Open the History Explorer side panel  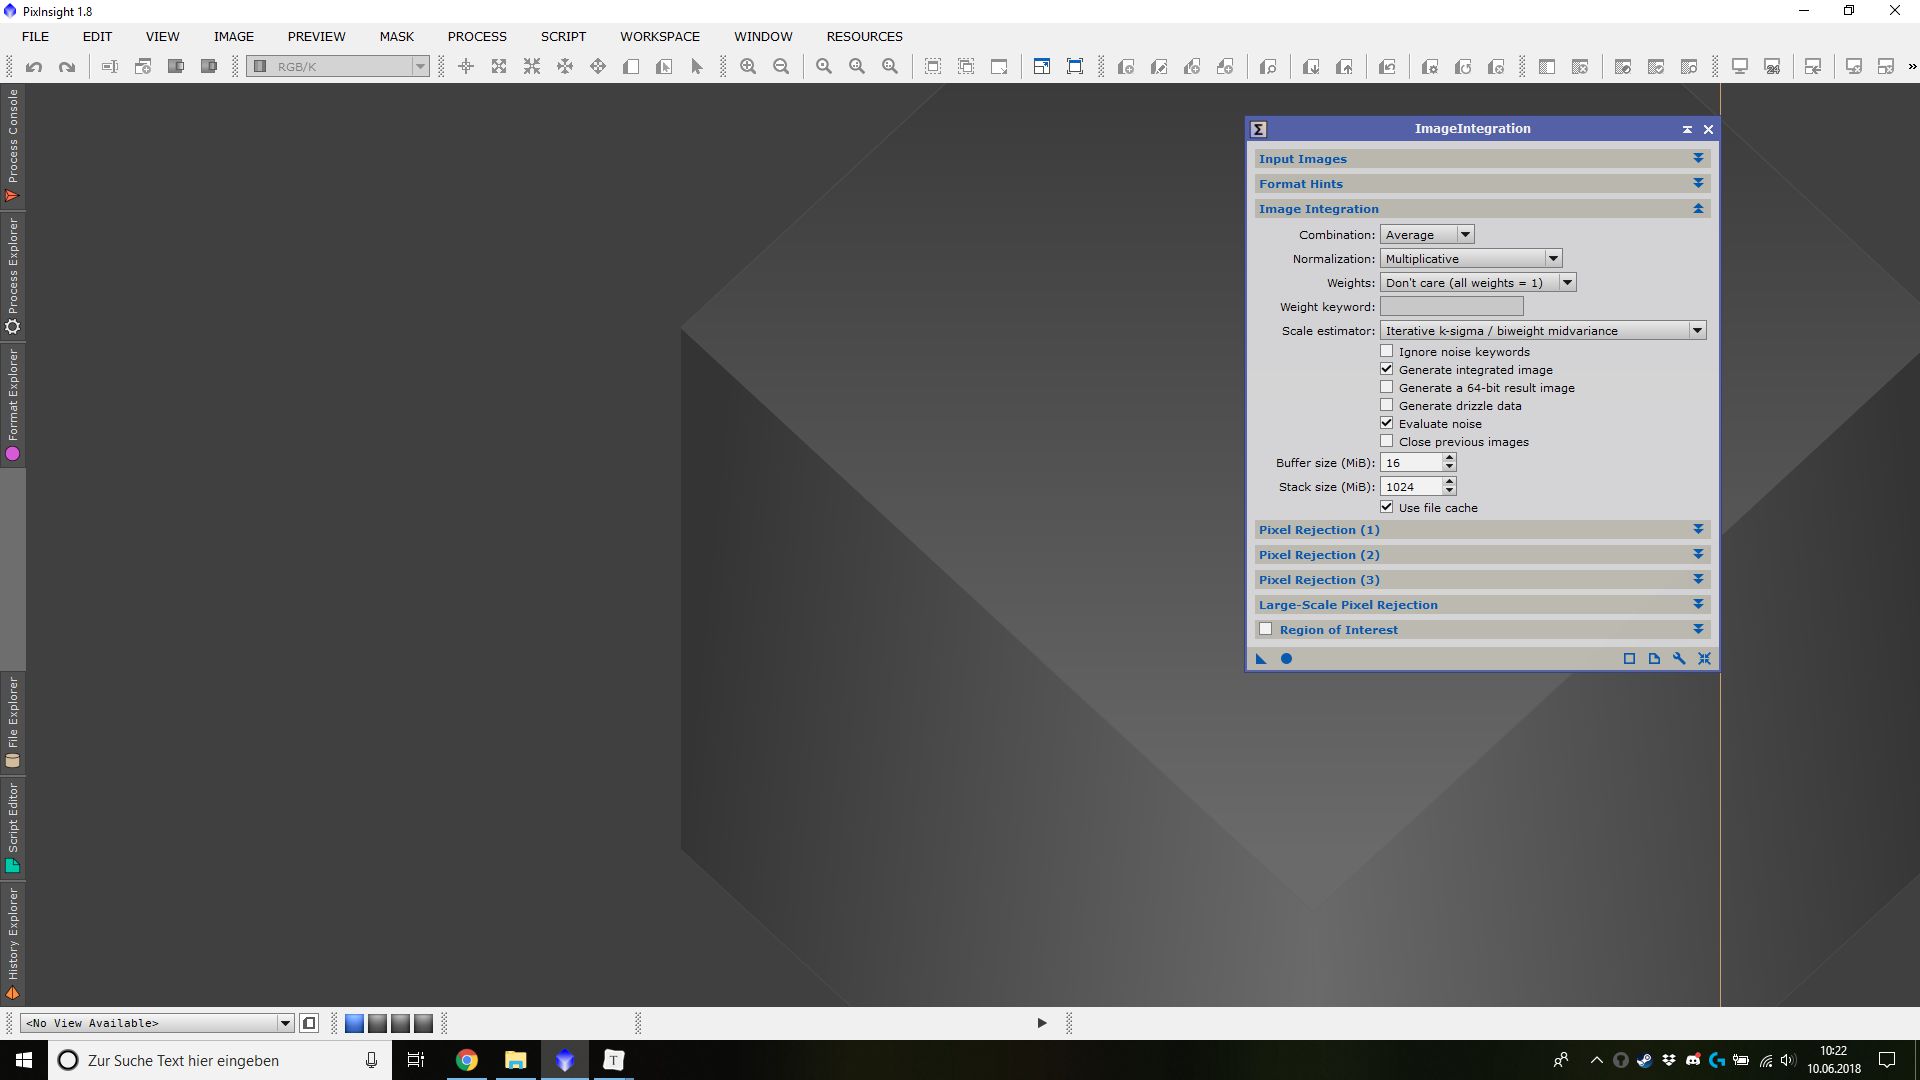[x=12, y=944]
